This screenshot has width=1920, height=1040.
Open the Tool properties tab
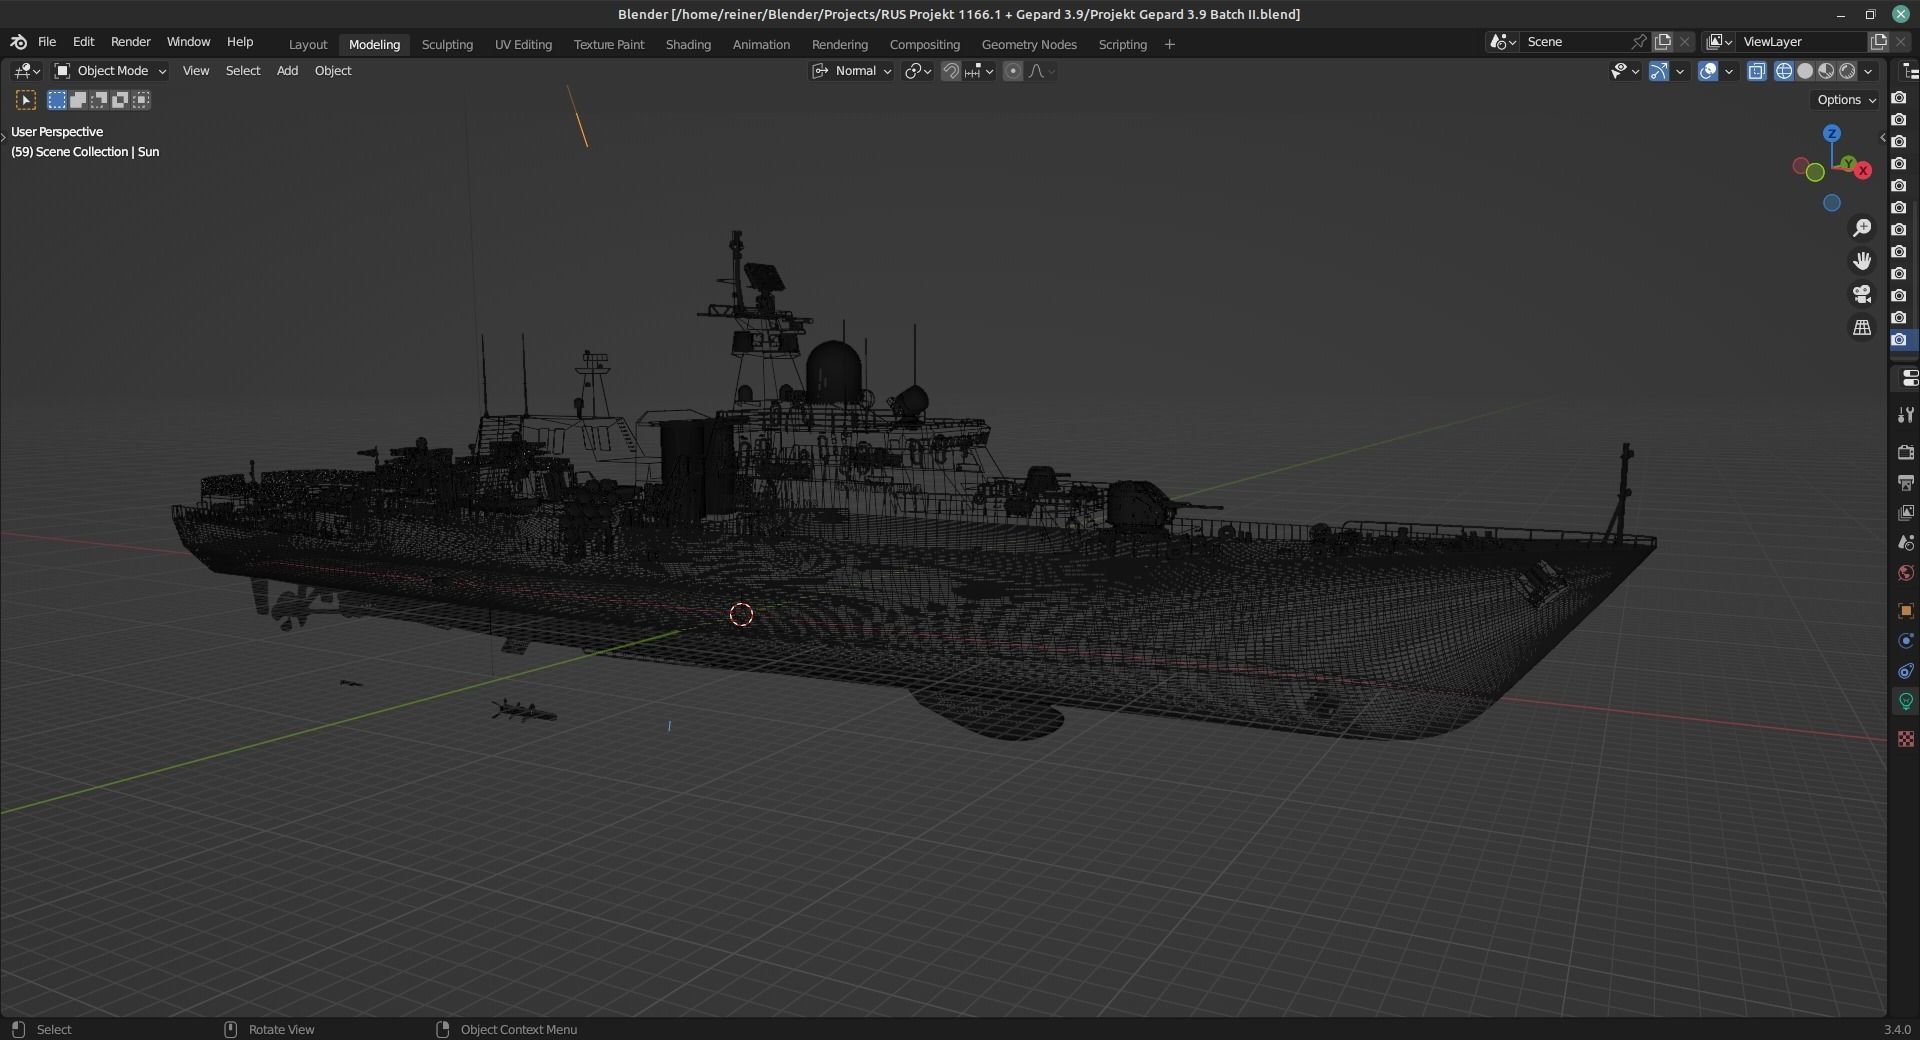click(x=1906, y=415)
